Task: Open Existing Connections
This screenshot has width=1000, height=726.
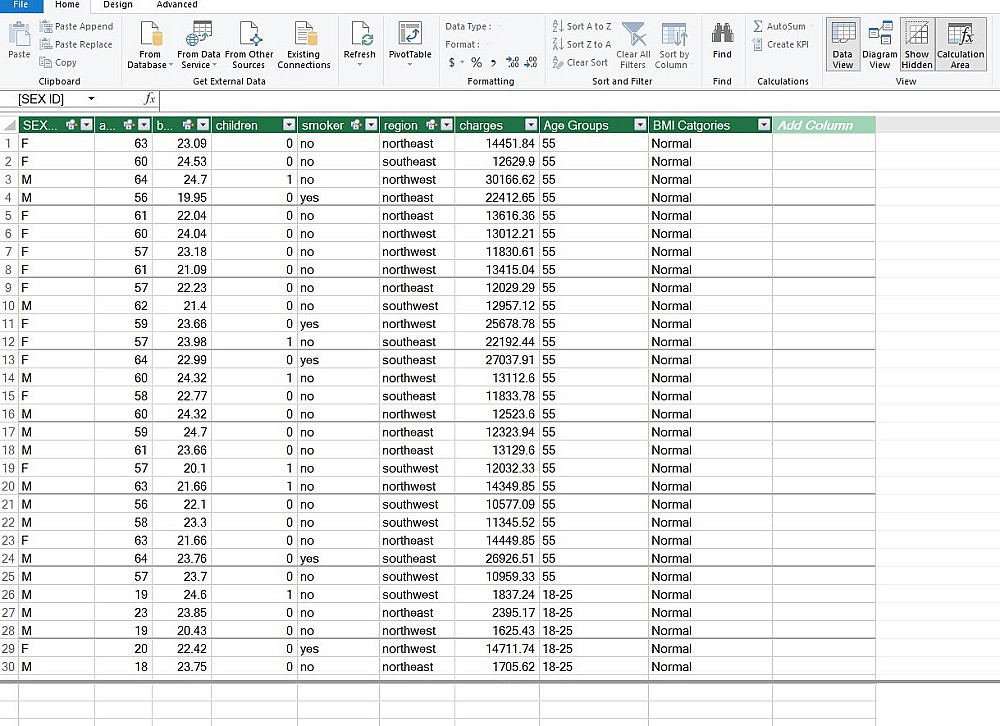Action: 304,45
